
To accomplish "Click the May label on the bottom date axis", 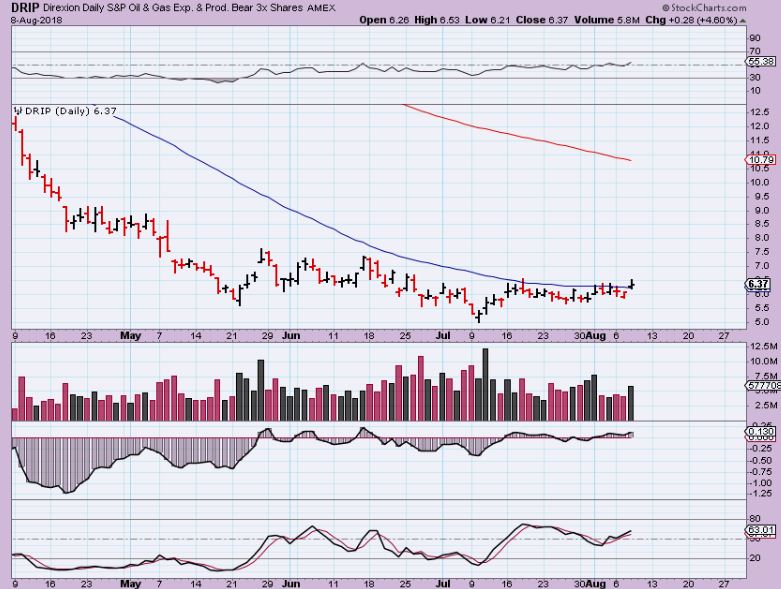I will [130, 584].
